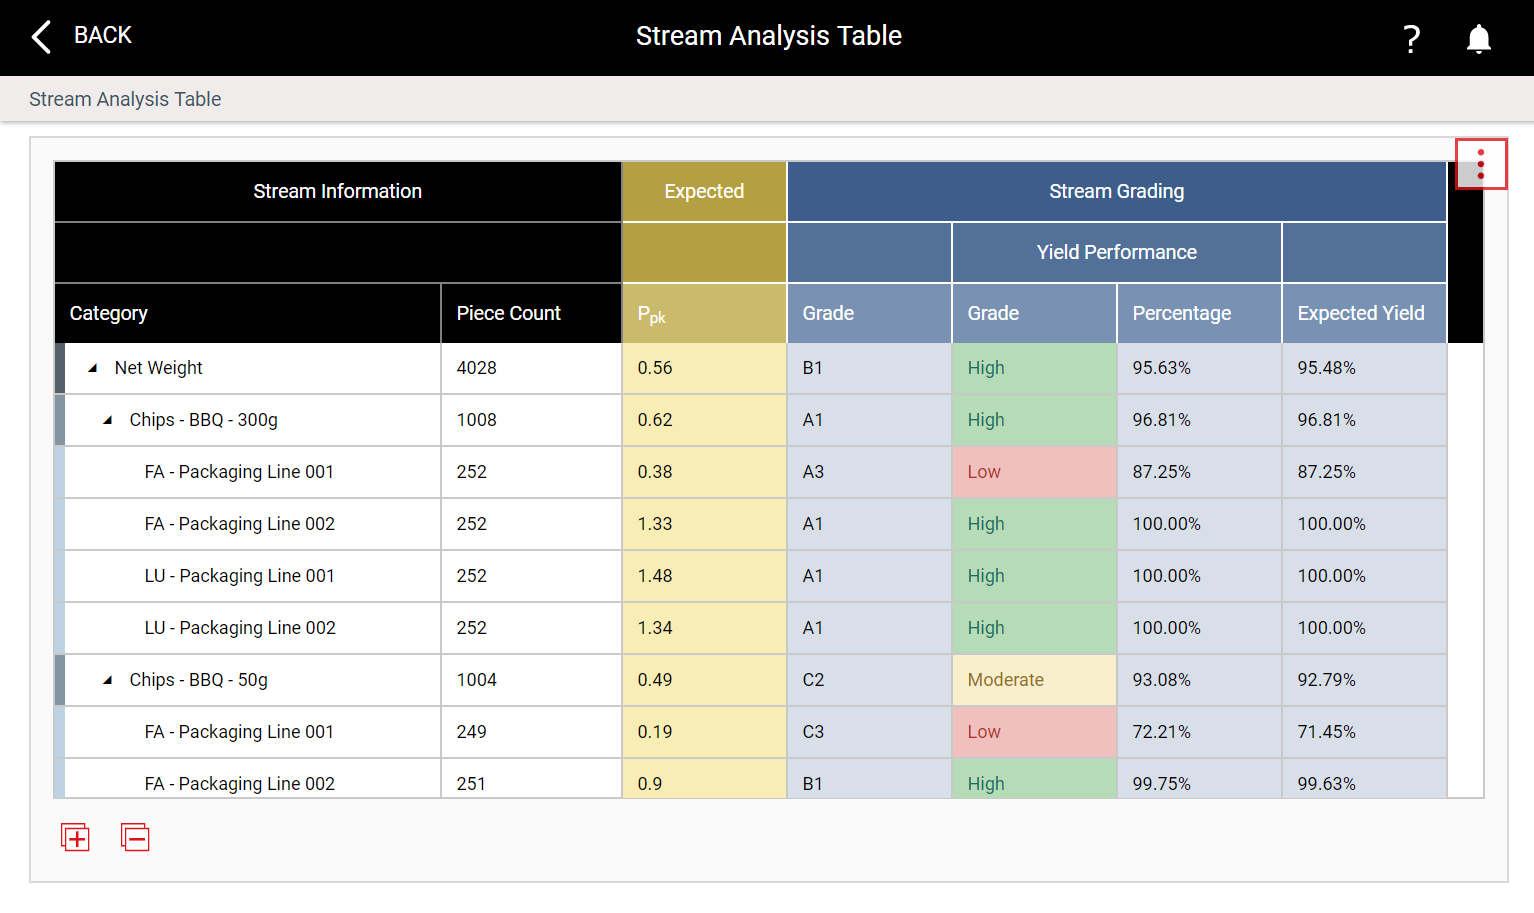
Task: Click the red Low grade cell for A3
Action: [x=1034, y=472]
